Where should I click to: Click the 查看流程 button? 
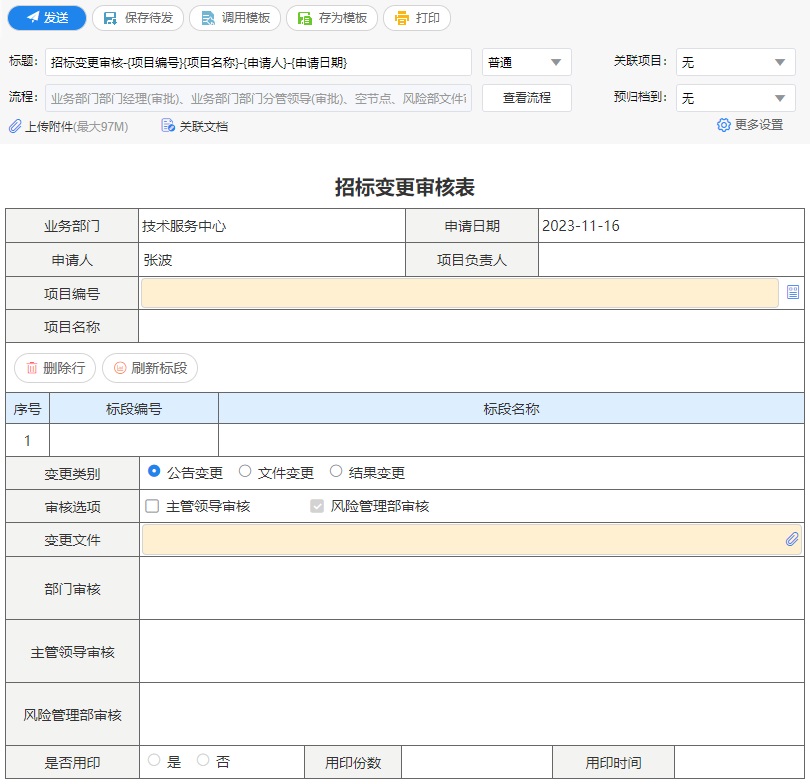(x=527, y=98)
